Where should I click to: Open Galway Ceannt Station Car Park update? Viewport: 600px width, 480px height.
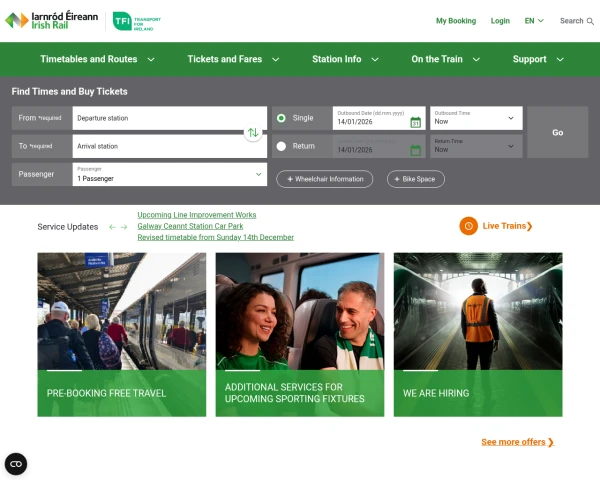coord(190,226)
